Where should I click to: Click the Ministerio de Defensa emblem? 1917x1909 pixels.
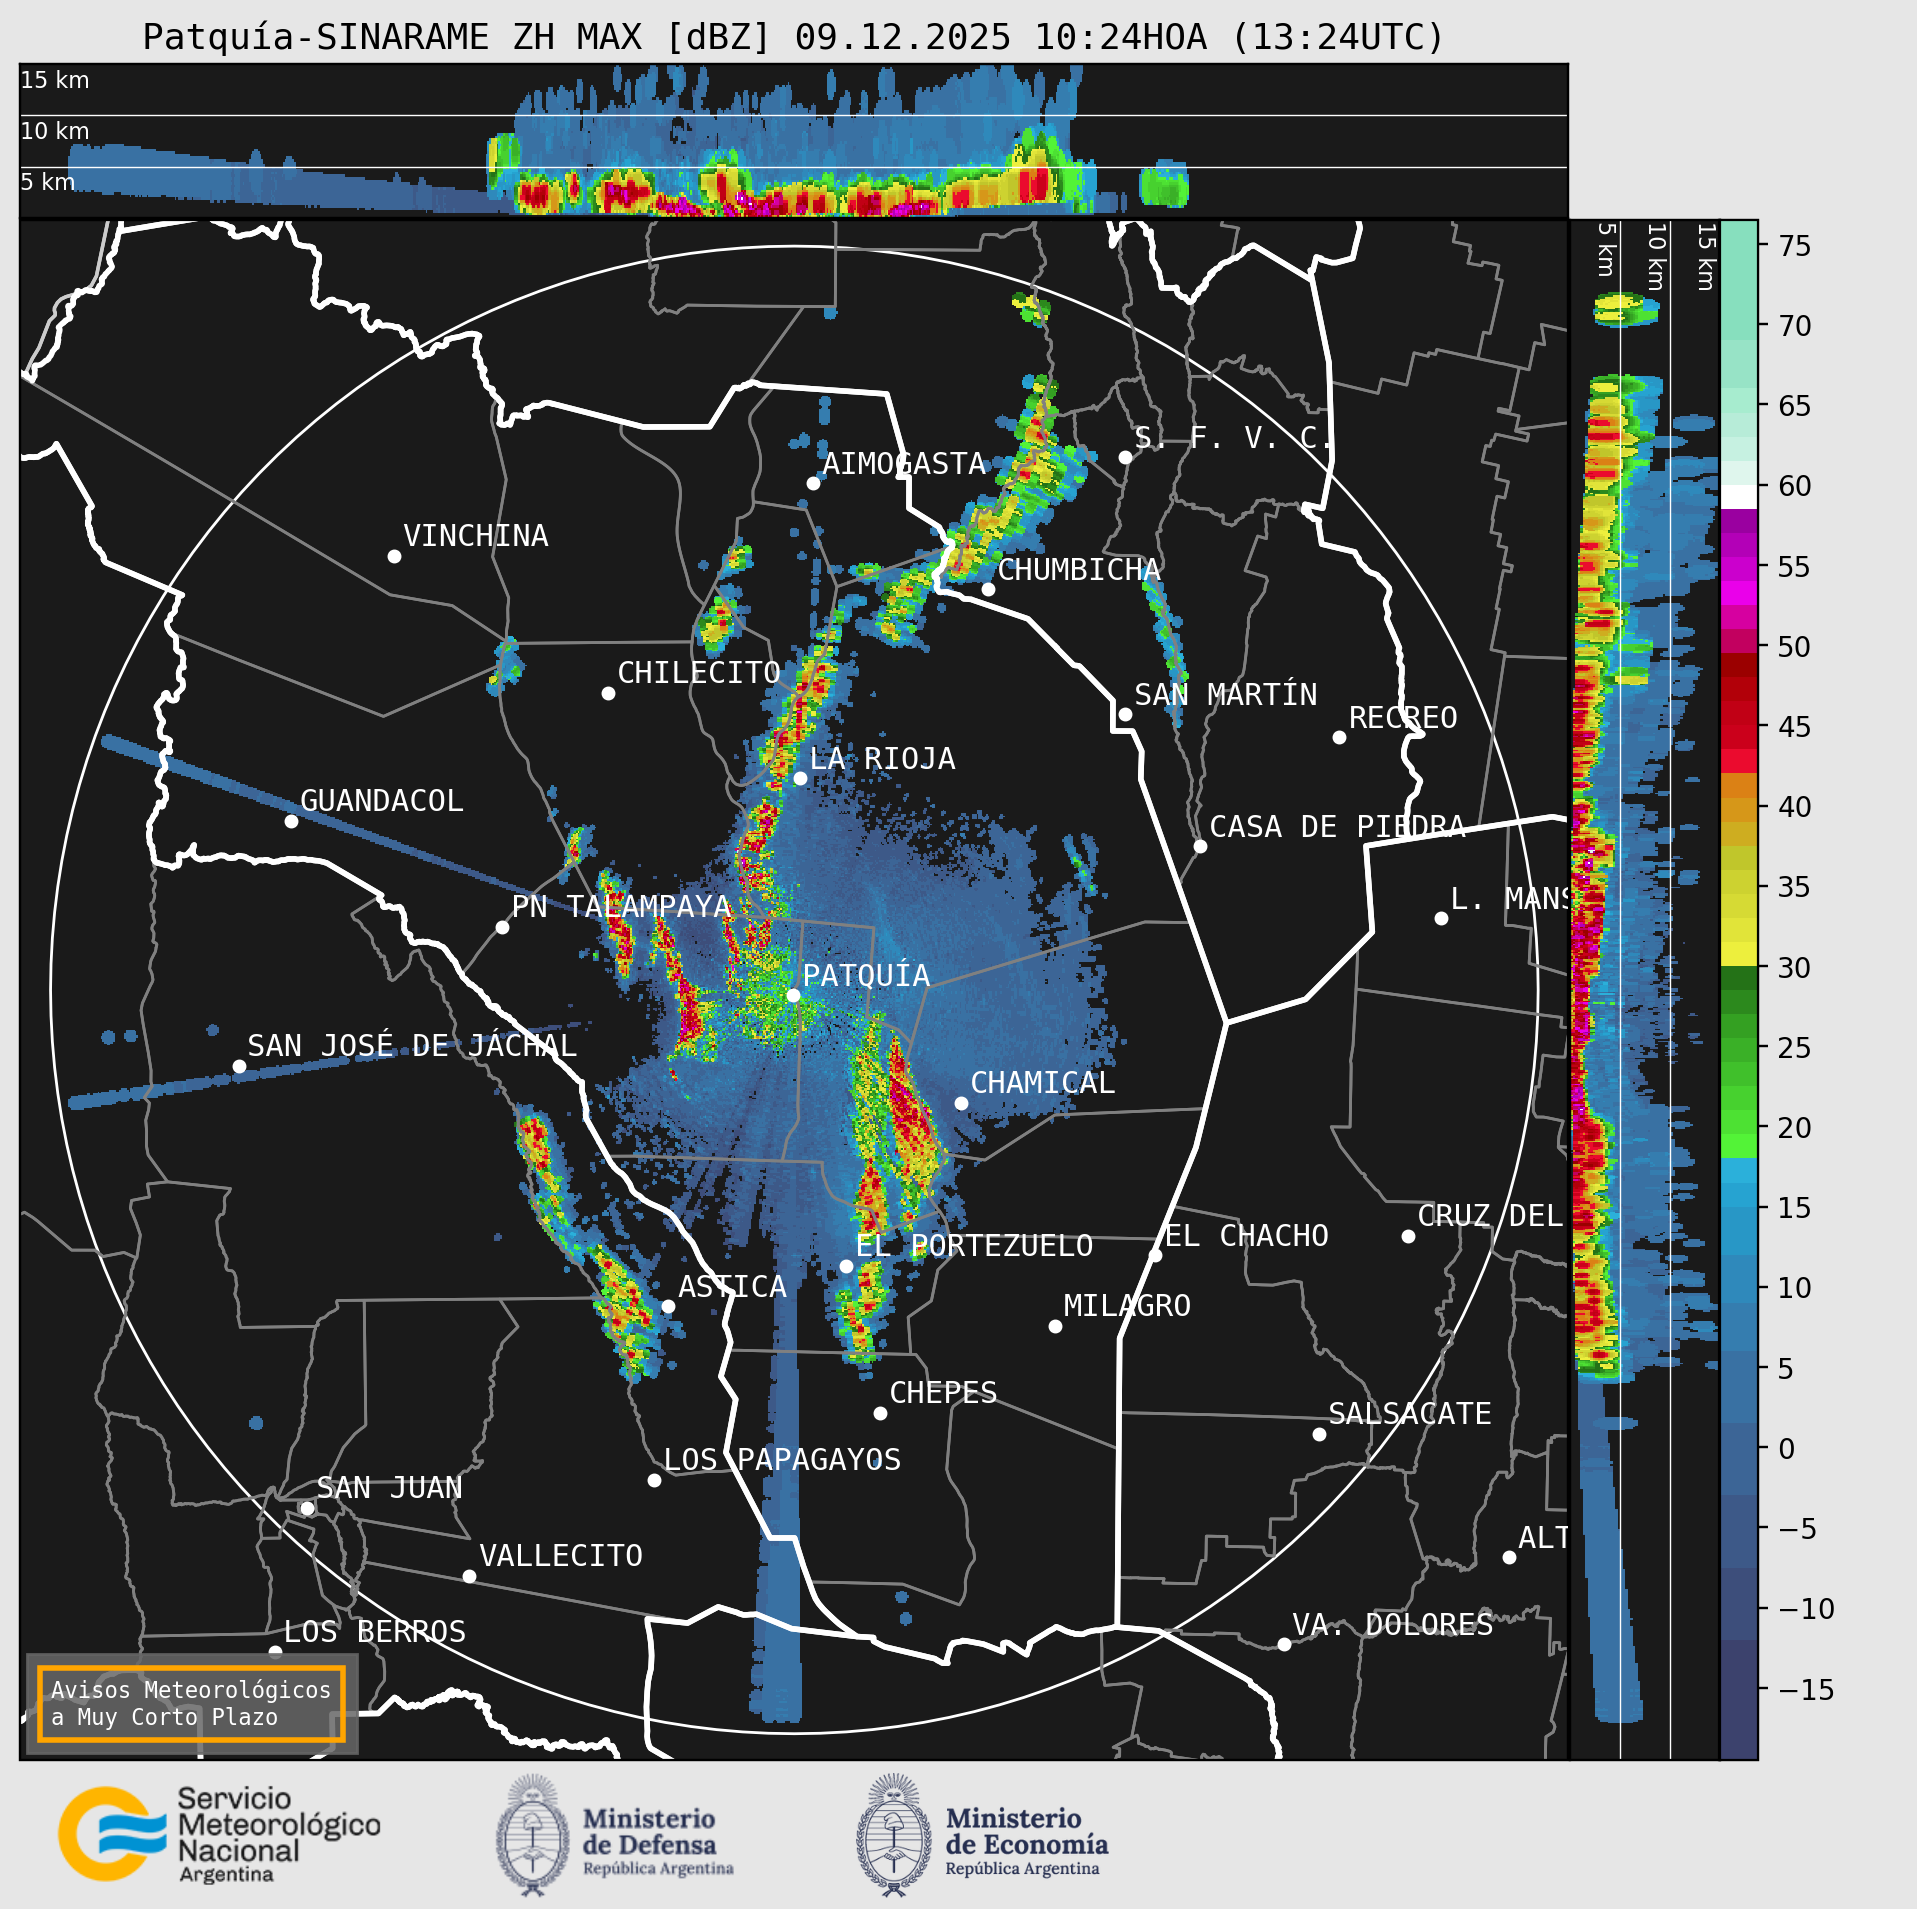(x=533, y=1835)
